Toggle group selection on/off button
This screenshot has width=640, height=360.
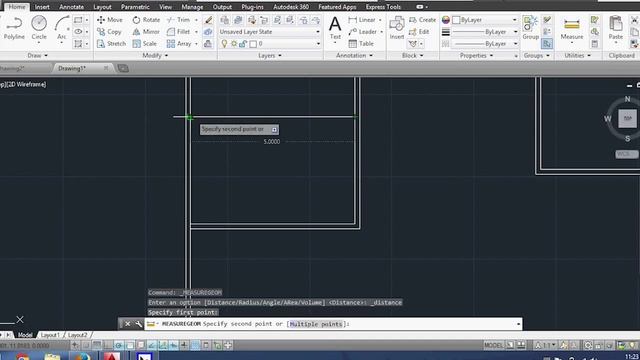(x=547, y=43)
